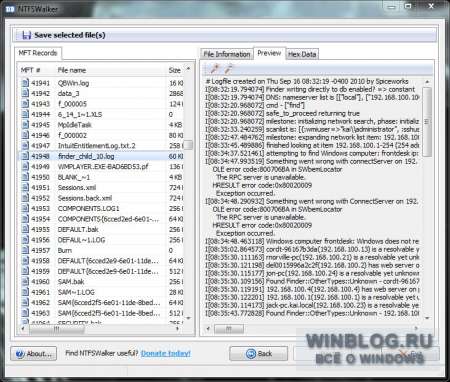Click file icon of record 41945 MpIdleTask
Image resolution: width=450 pixels, height=382 pixels.
coord(25,124)
